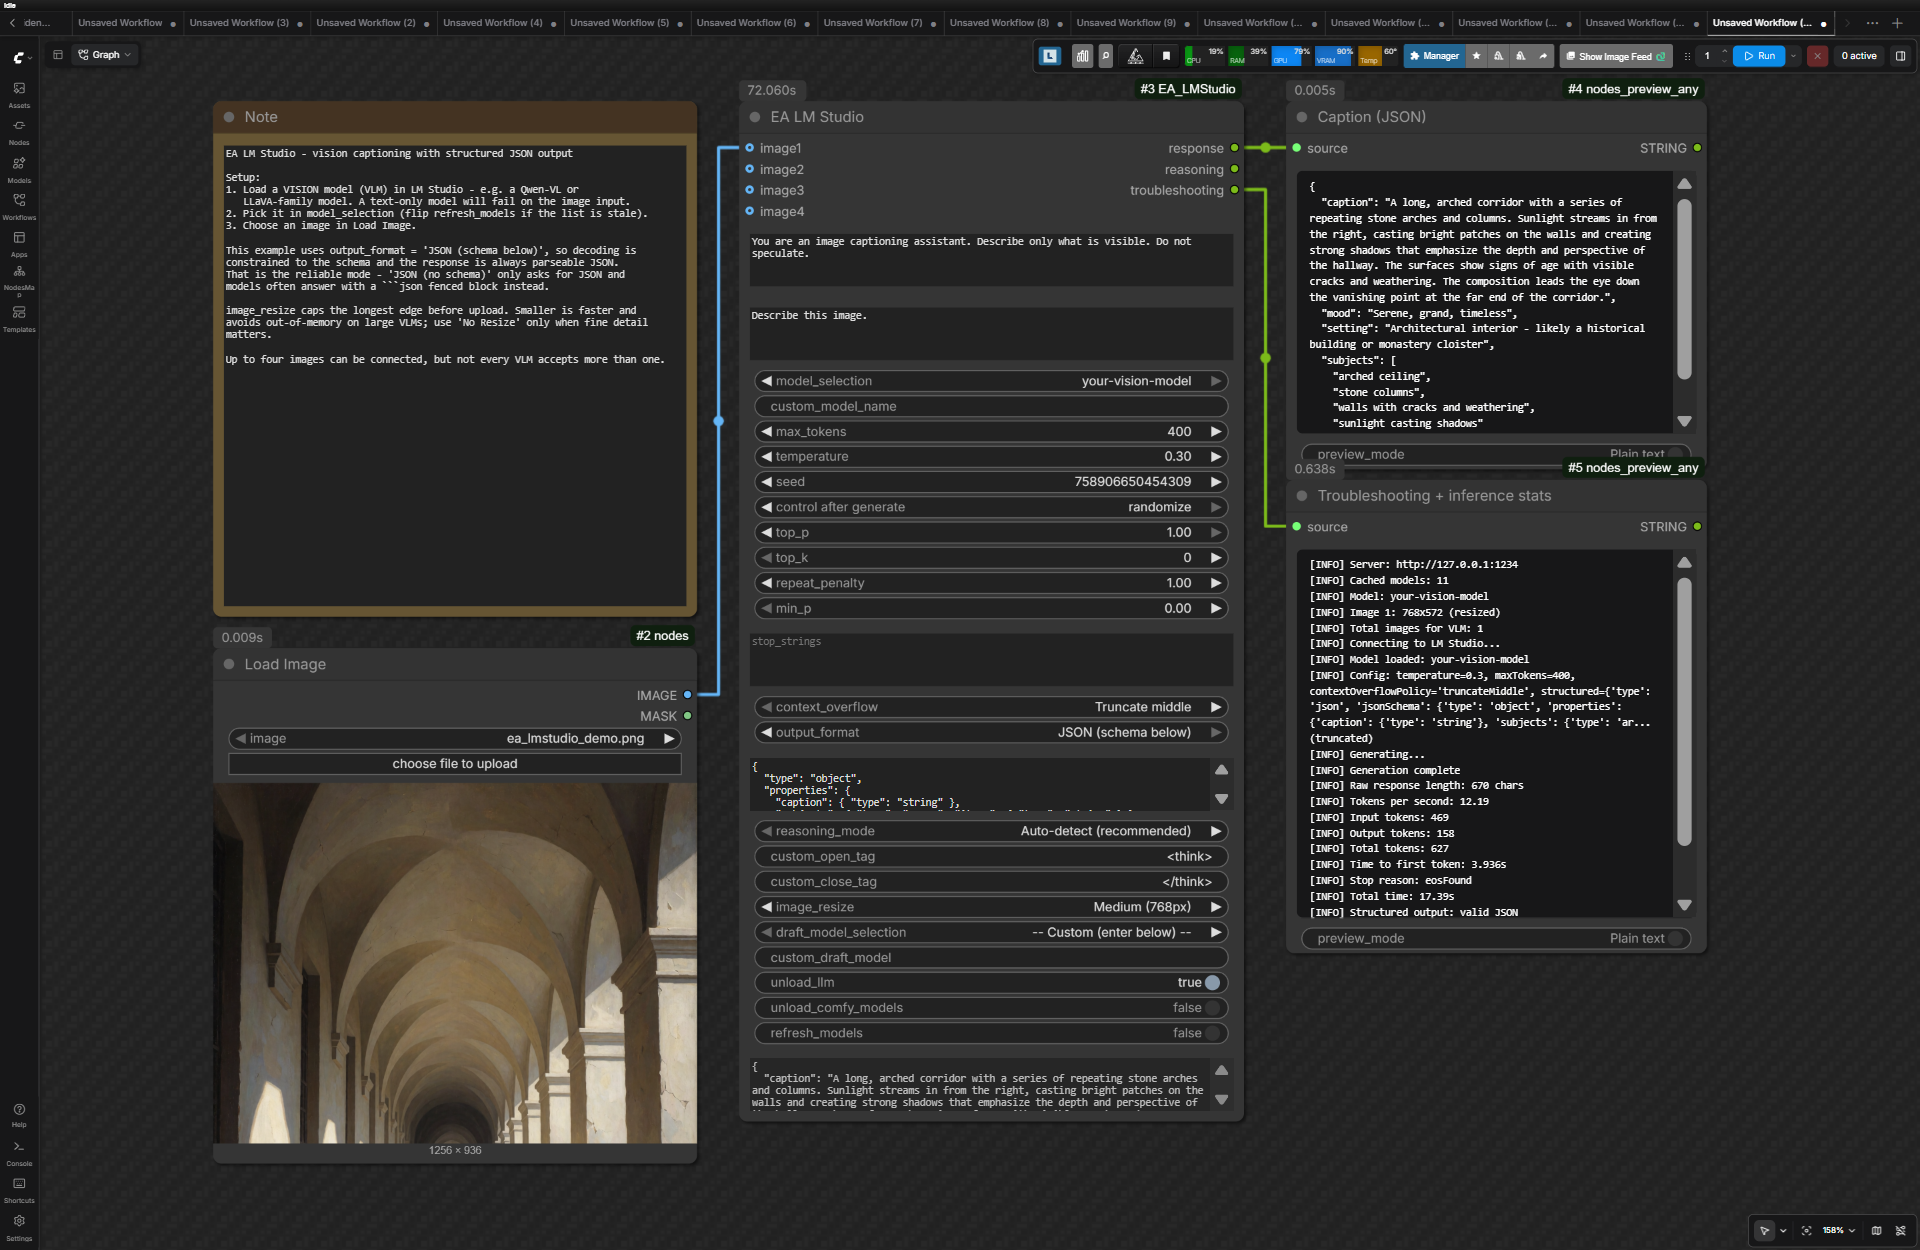1920x1250 pixels.
Task: Select the pointer select mode icon
Action: point(1765,1231)
